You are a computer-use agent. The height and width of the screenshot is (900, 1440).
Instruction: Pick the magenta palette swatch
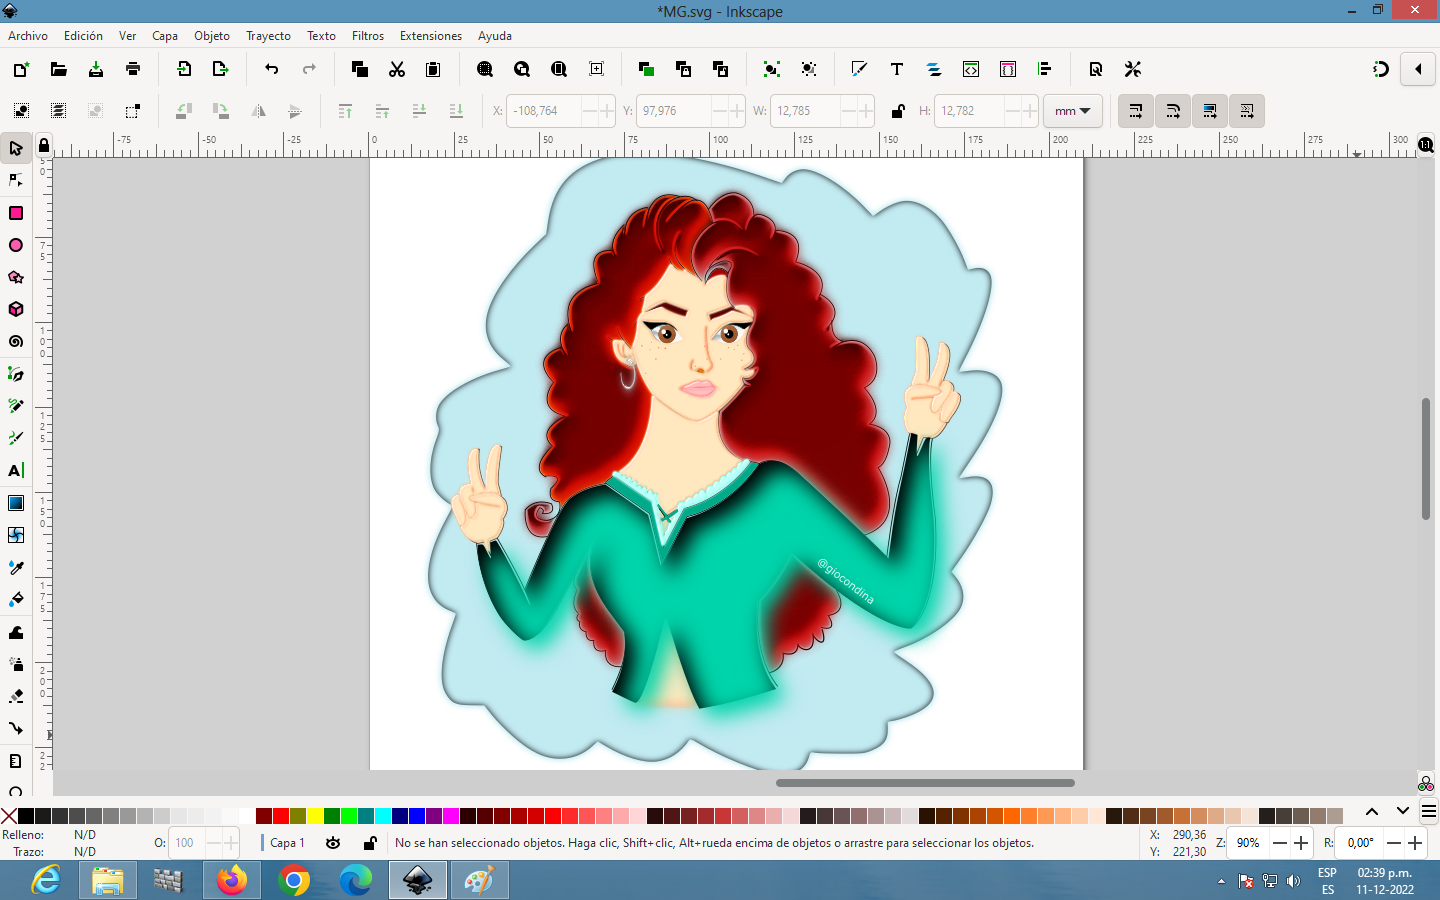(x=451, y=816)
